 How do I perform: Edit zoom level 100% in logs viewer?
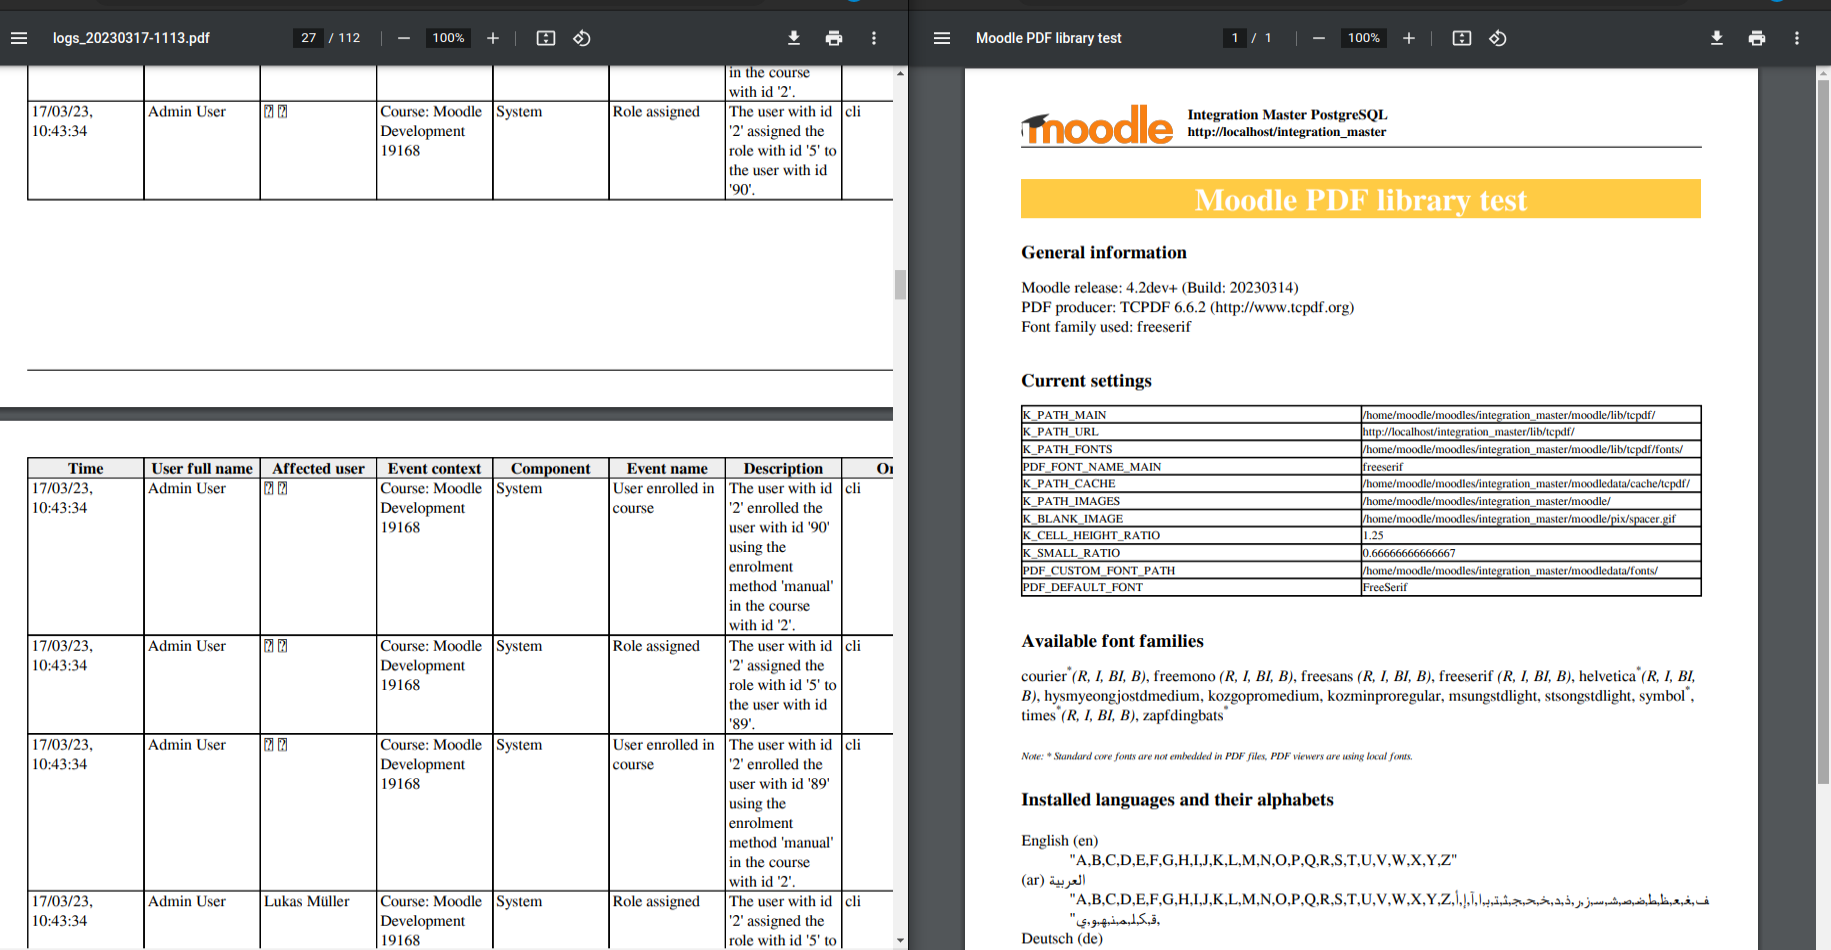coord(448,38)
